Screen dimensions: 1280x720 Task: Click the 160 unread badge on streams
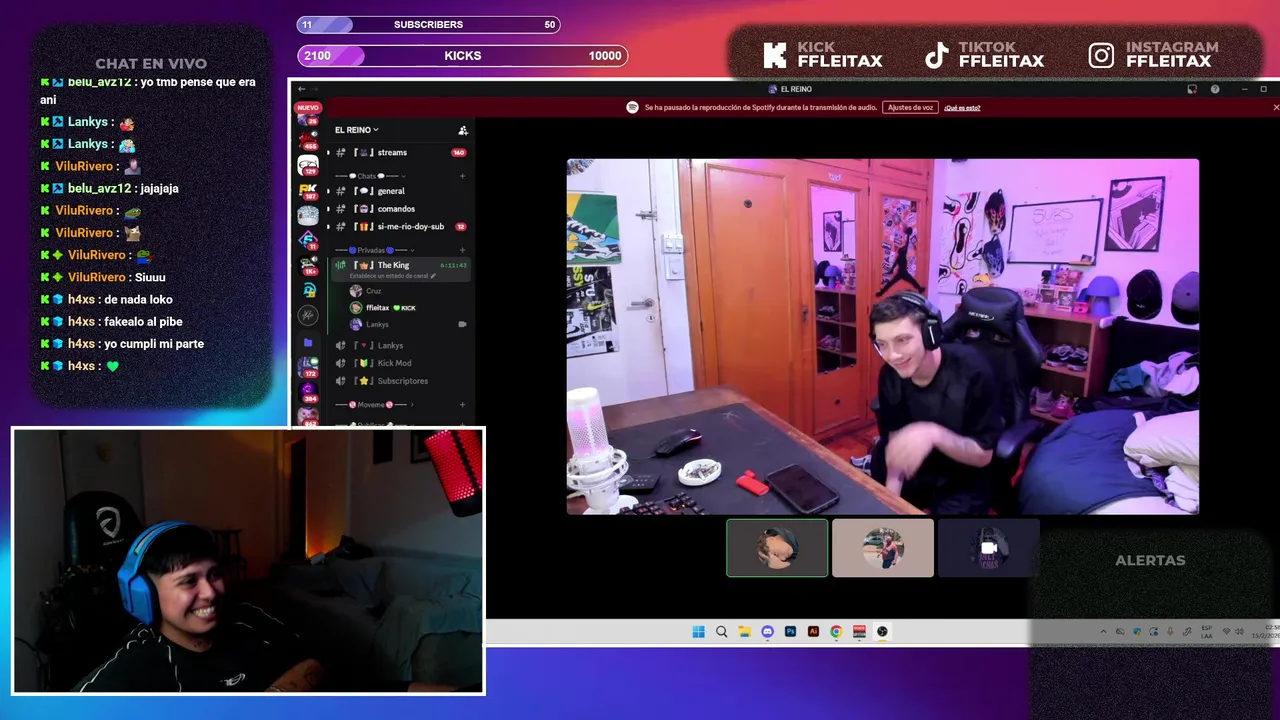click(458, 153)
